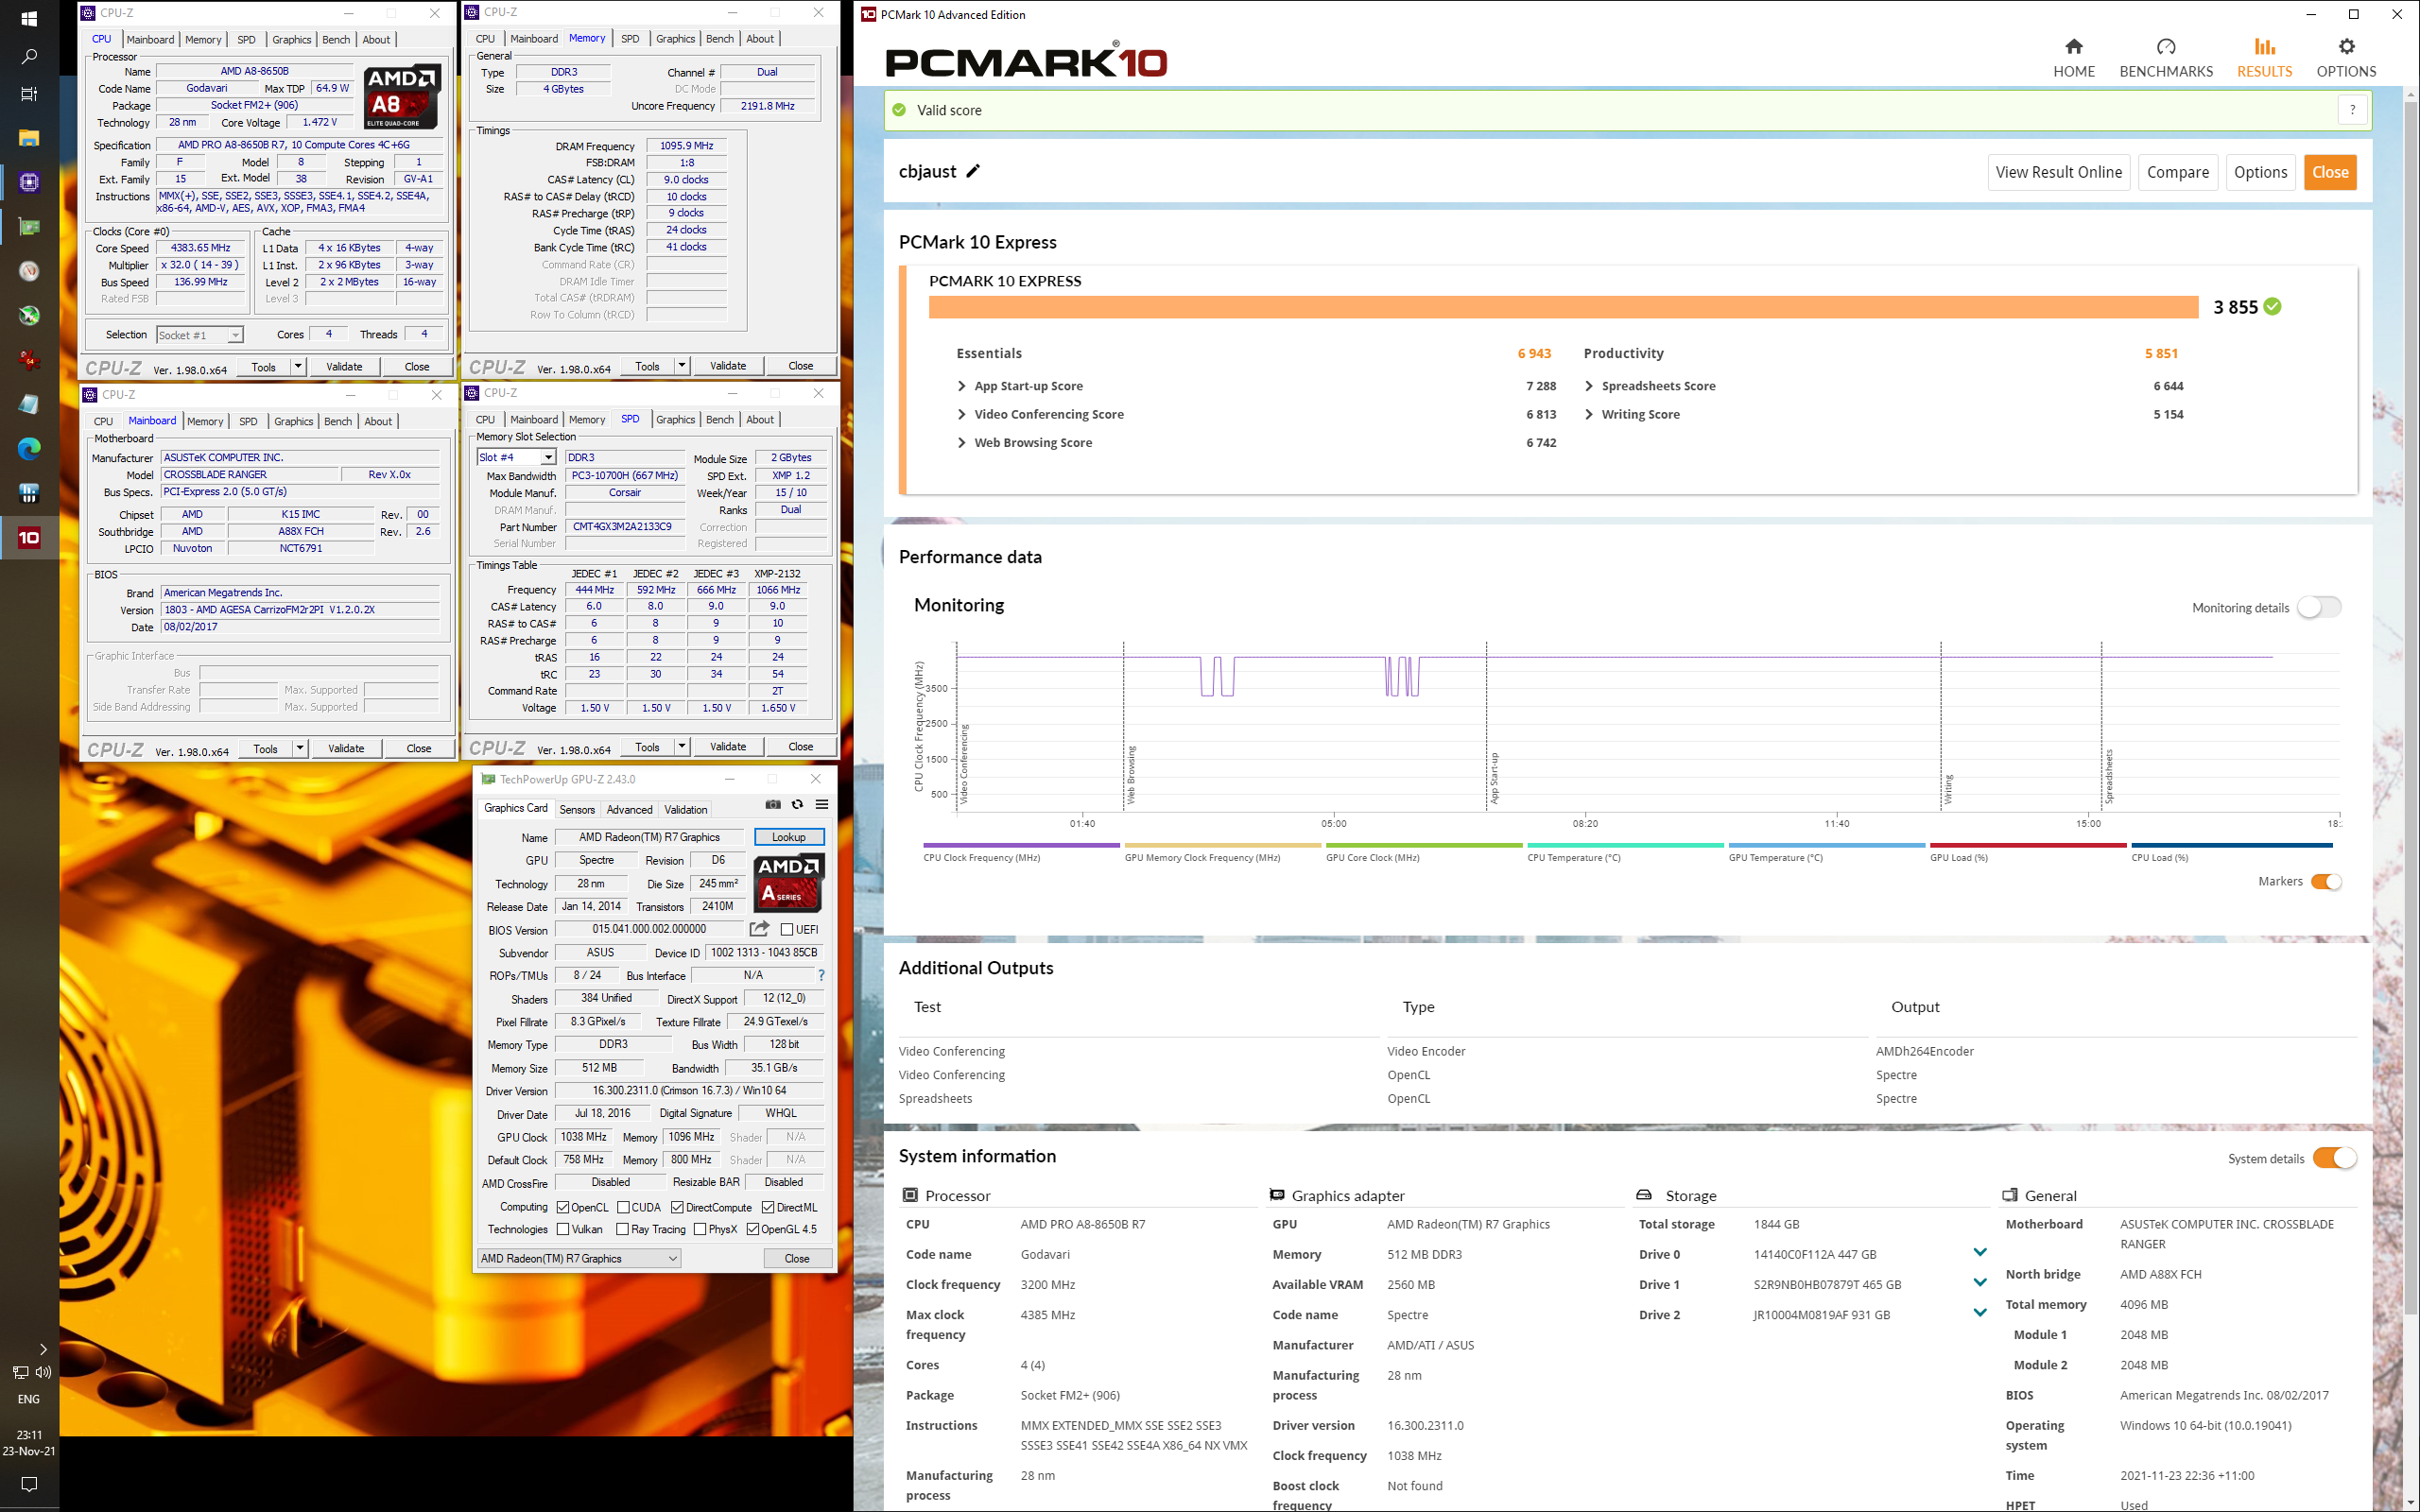Open the GPU-Z hamburger menu

pyautogui.click(x=822, y=804)
